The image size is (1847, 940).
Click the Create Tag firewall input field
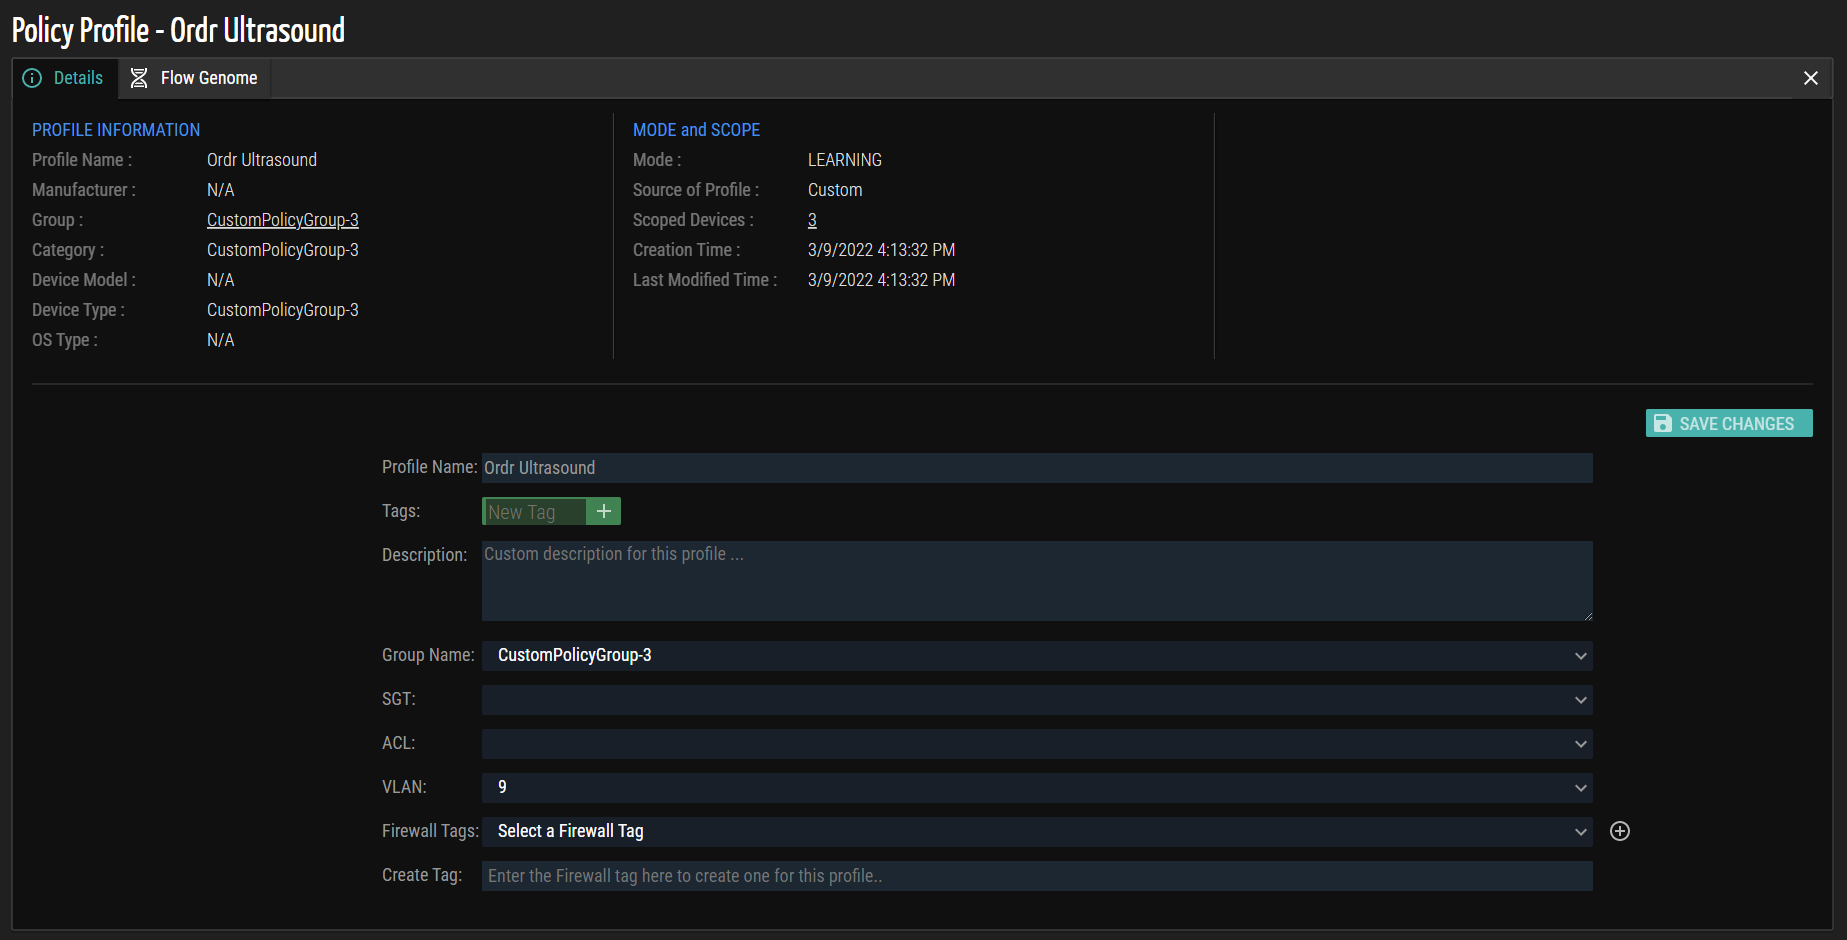[1036, 876]
